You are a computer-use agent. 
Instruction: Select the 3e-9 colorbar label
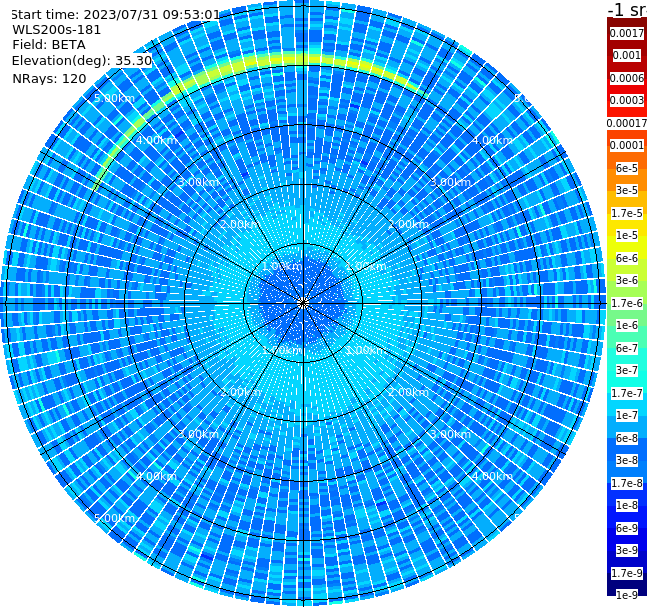627,550
